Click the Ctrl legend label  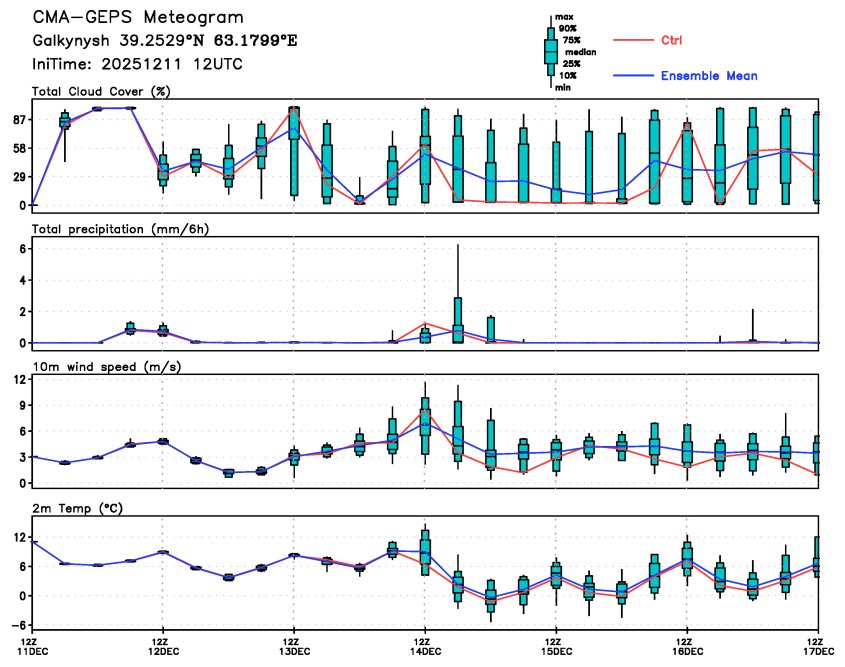[671, 40]
